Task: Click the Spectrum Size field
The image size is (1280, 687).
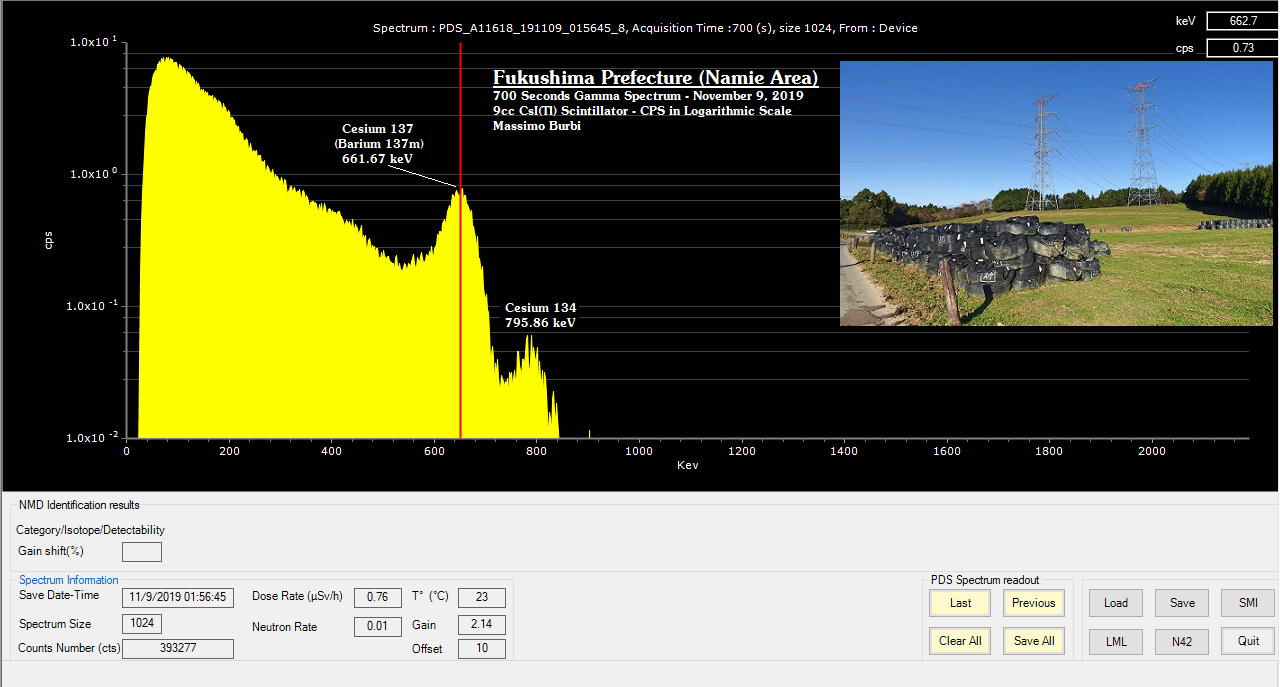Action: pyautogui.click(x=141, y=624)
